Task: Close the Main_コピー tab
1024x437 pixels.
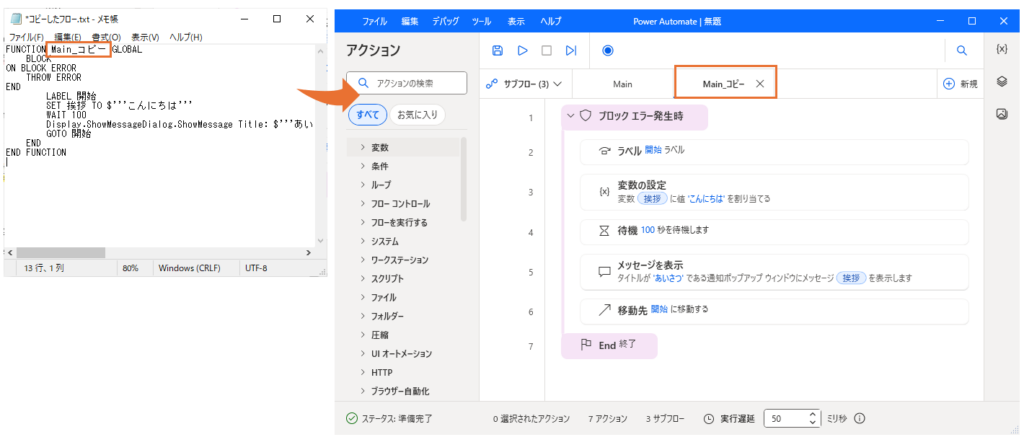Action: click(760, 84)
